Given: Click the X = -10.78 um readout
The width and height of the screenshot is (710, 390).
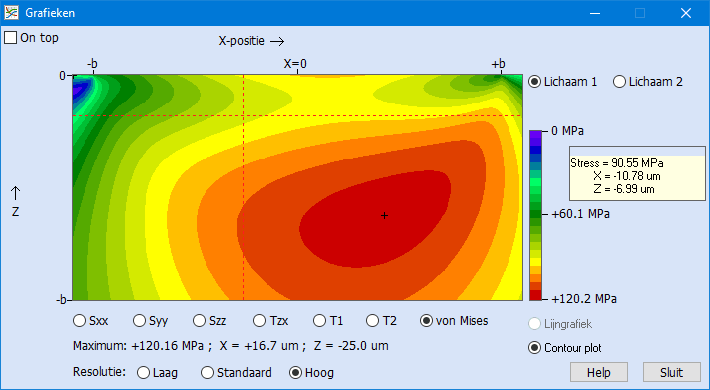Looking at the screenshot, I should click(x=627, y=176).
